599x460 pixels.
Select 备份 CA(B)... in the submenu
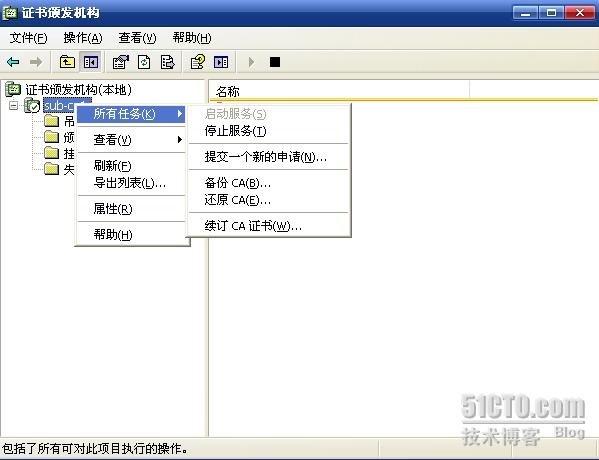(269, 183)
